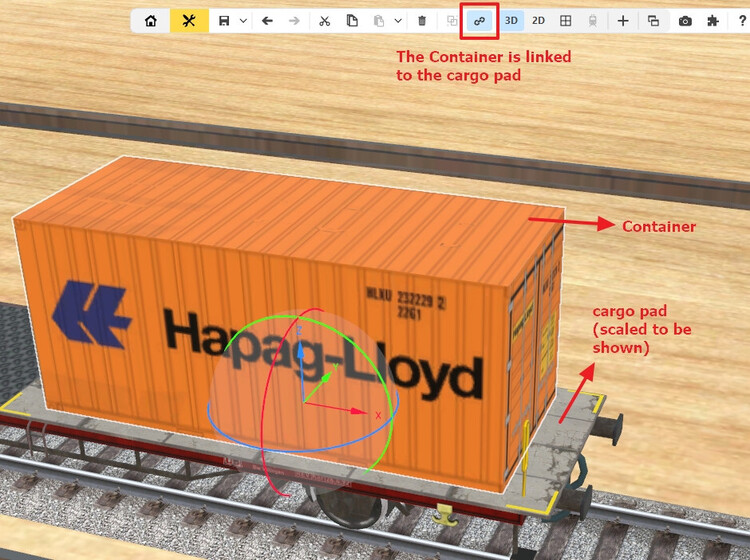Open the plugins puzzle icon
The width and height of the screenshot is (750, 560).
click(713, 21)
